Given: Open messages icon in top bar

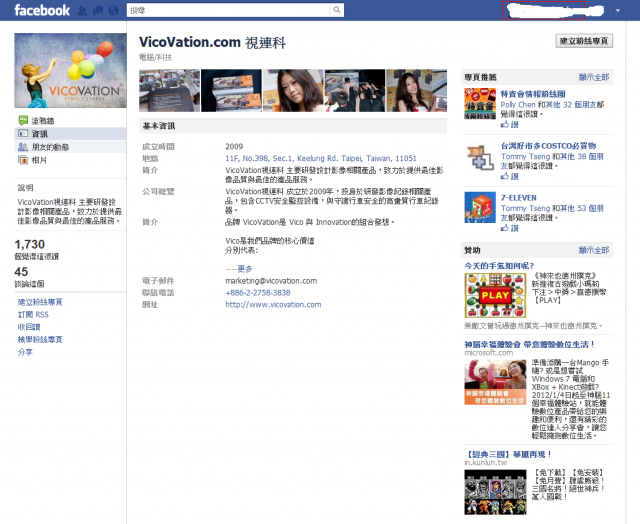Looking at the screenshot, I should click(x=98, y=11).
